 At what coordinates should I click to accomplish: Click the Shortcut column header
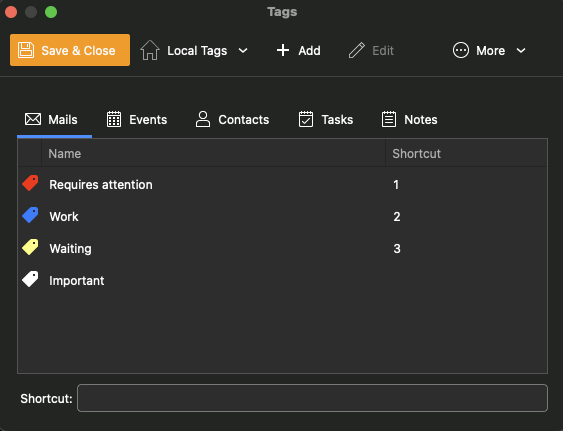click(466, 154)
